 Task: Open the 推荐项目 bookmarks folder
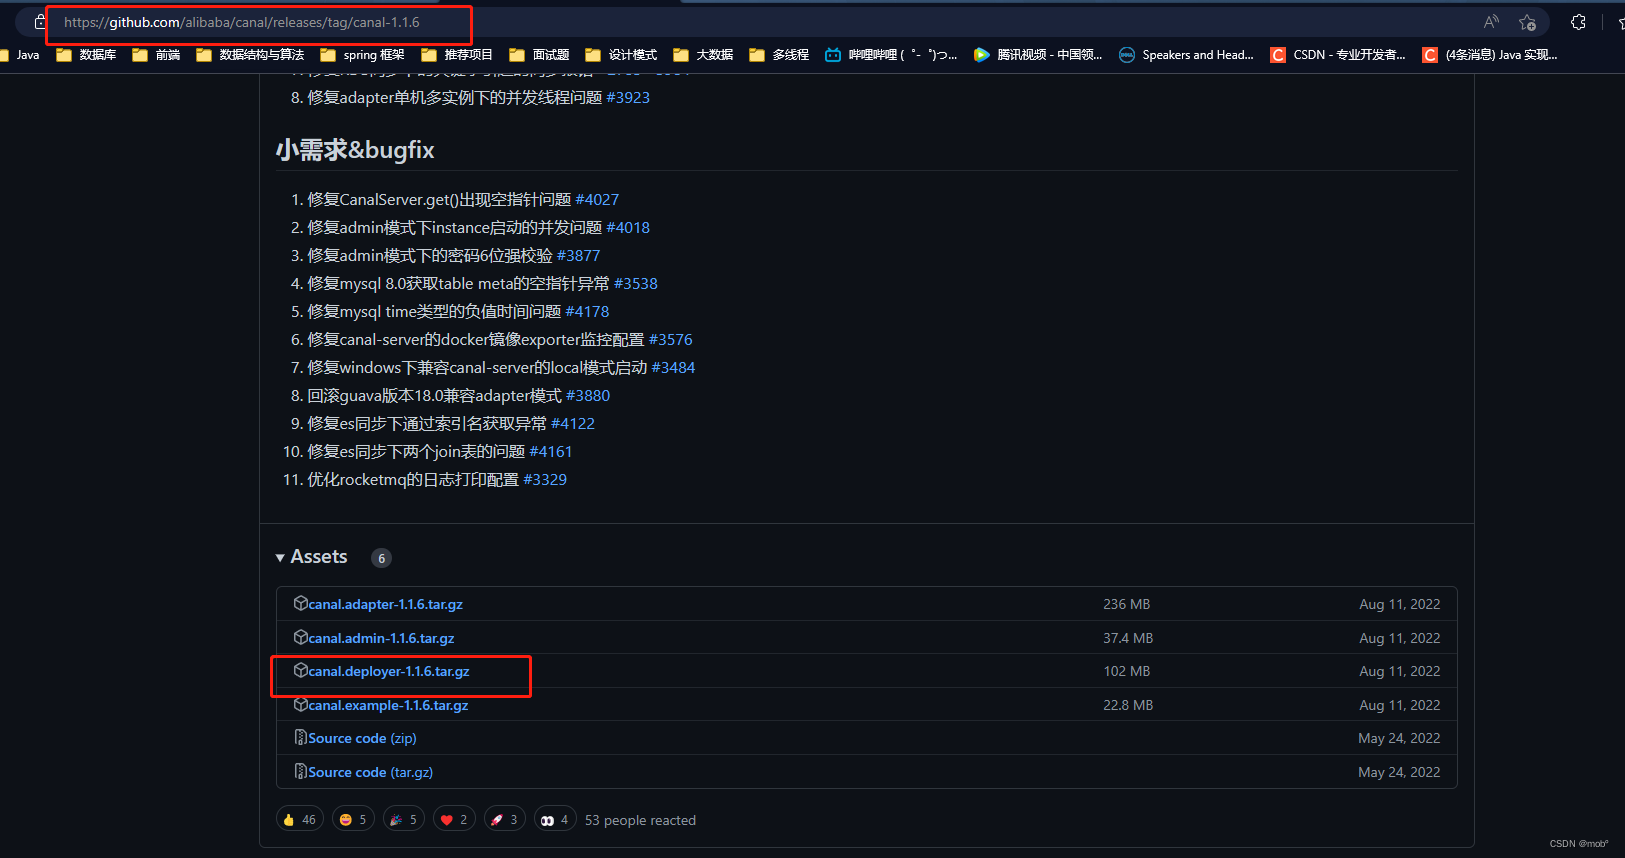[x=457, y=55]
